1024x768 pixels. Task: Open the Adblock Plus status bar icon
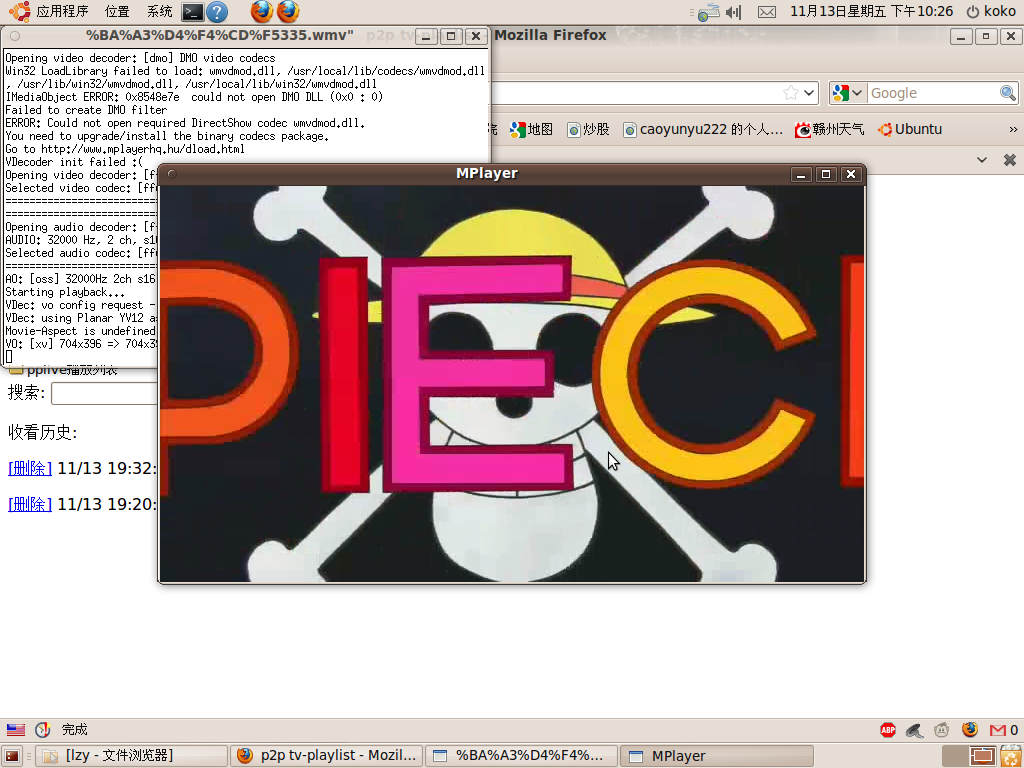(888, 729)
